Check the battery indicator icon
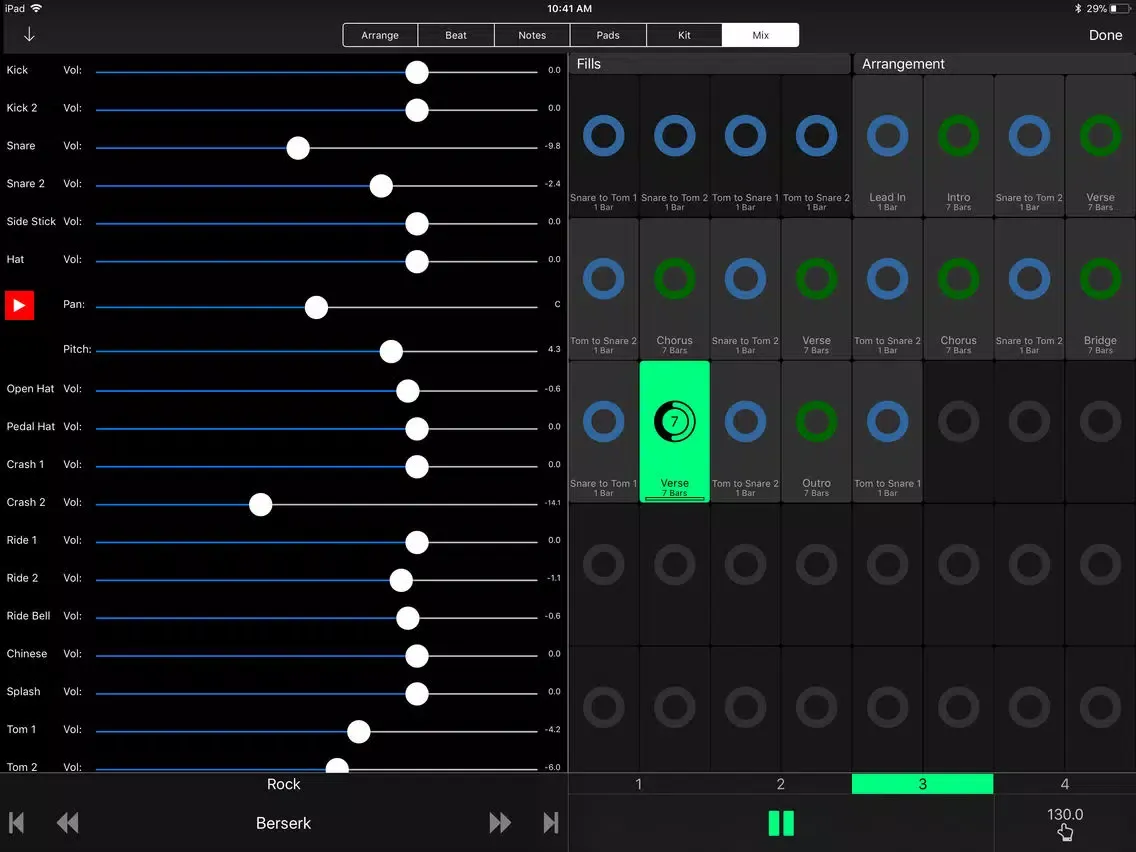 point(1120,9)
